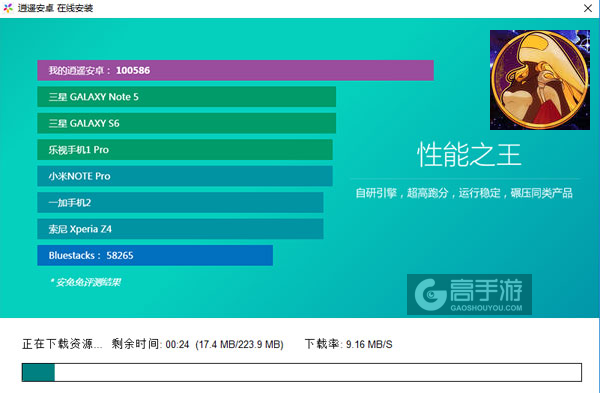Click the game character artwork thumbnail
This screenshot has width=600, height=393.
[540, 80]
